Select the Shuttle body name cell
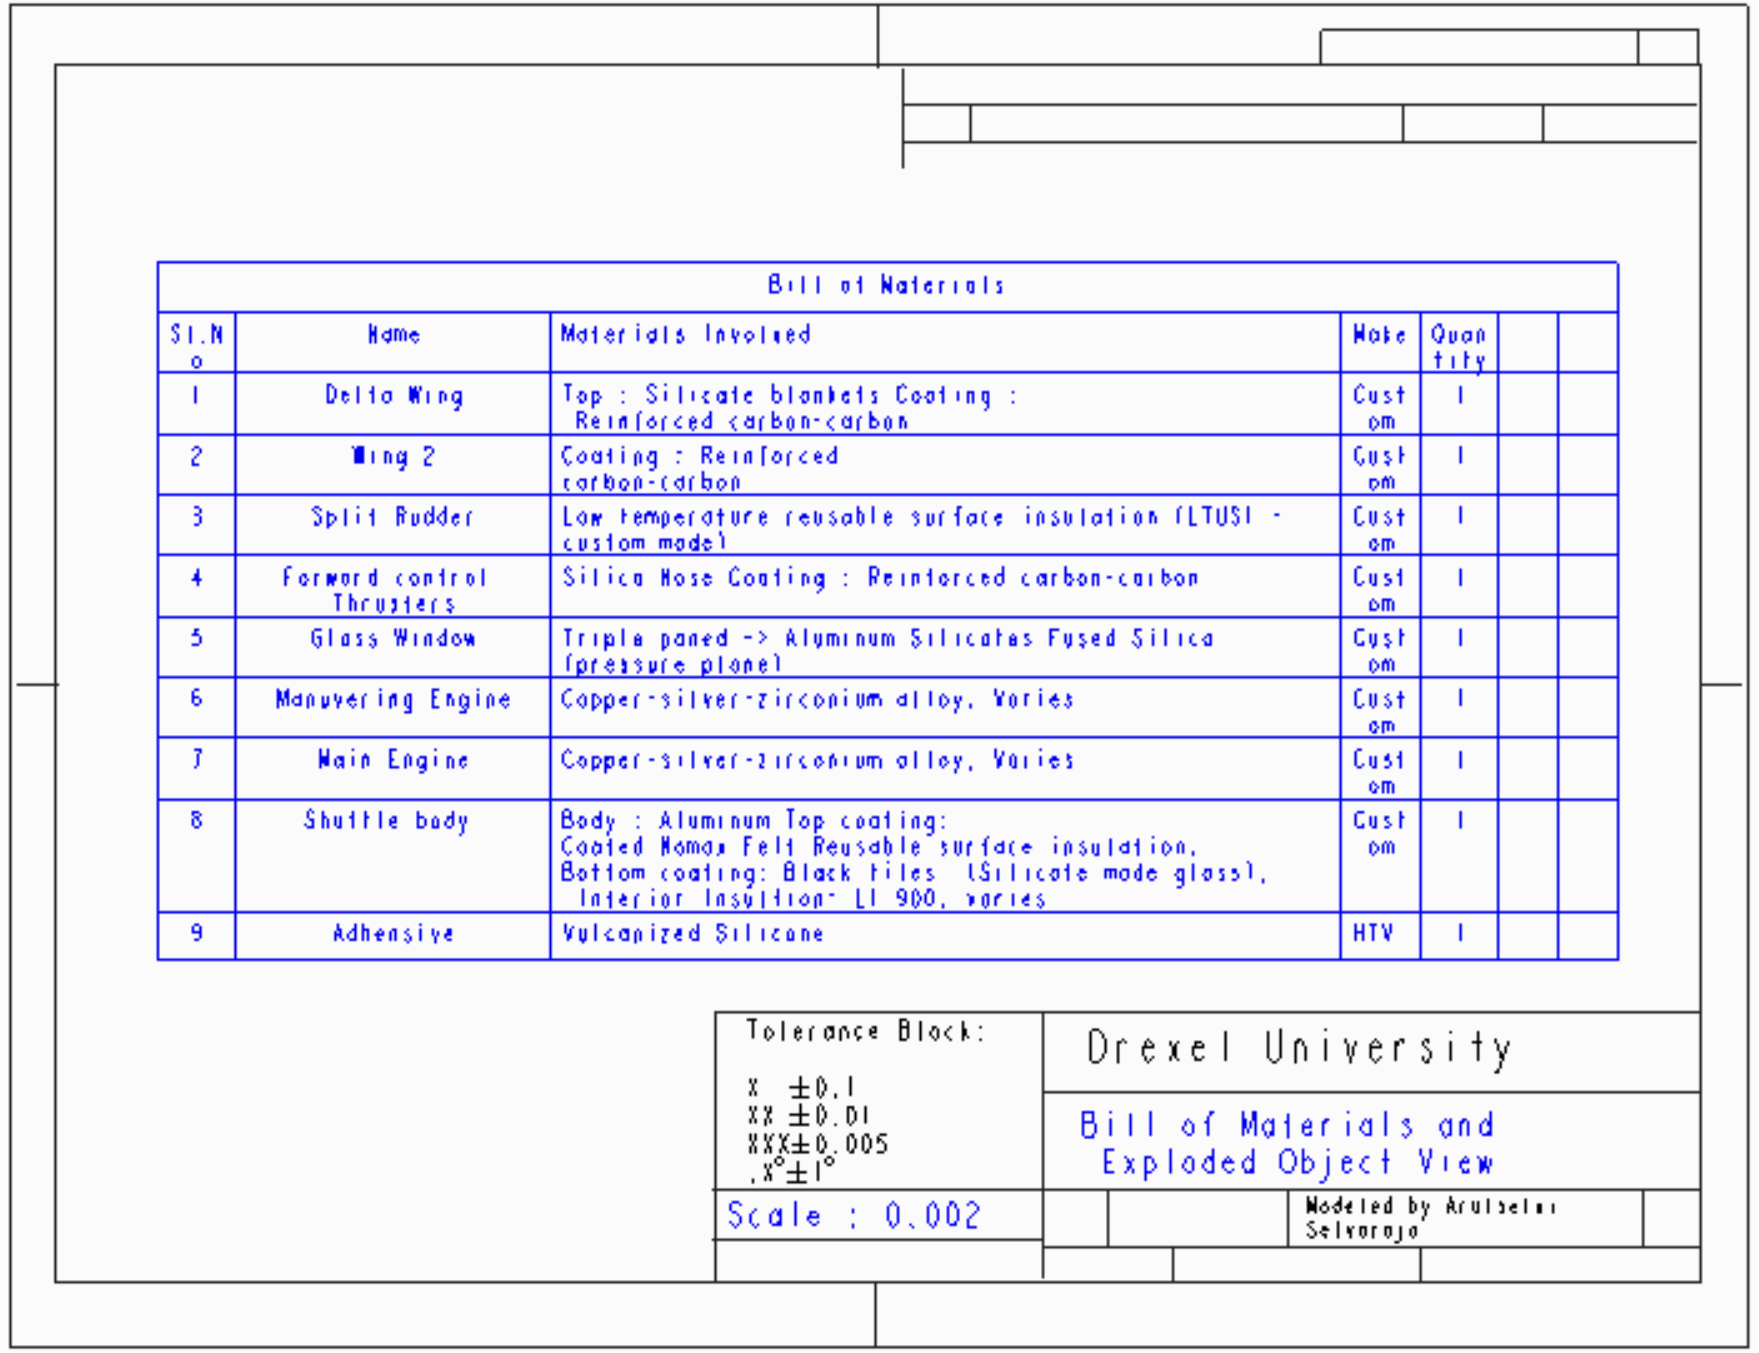The image size is (1759, 1353). [x=387, y=822]
